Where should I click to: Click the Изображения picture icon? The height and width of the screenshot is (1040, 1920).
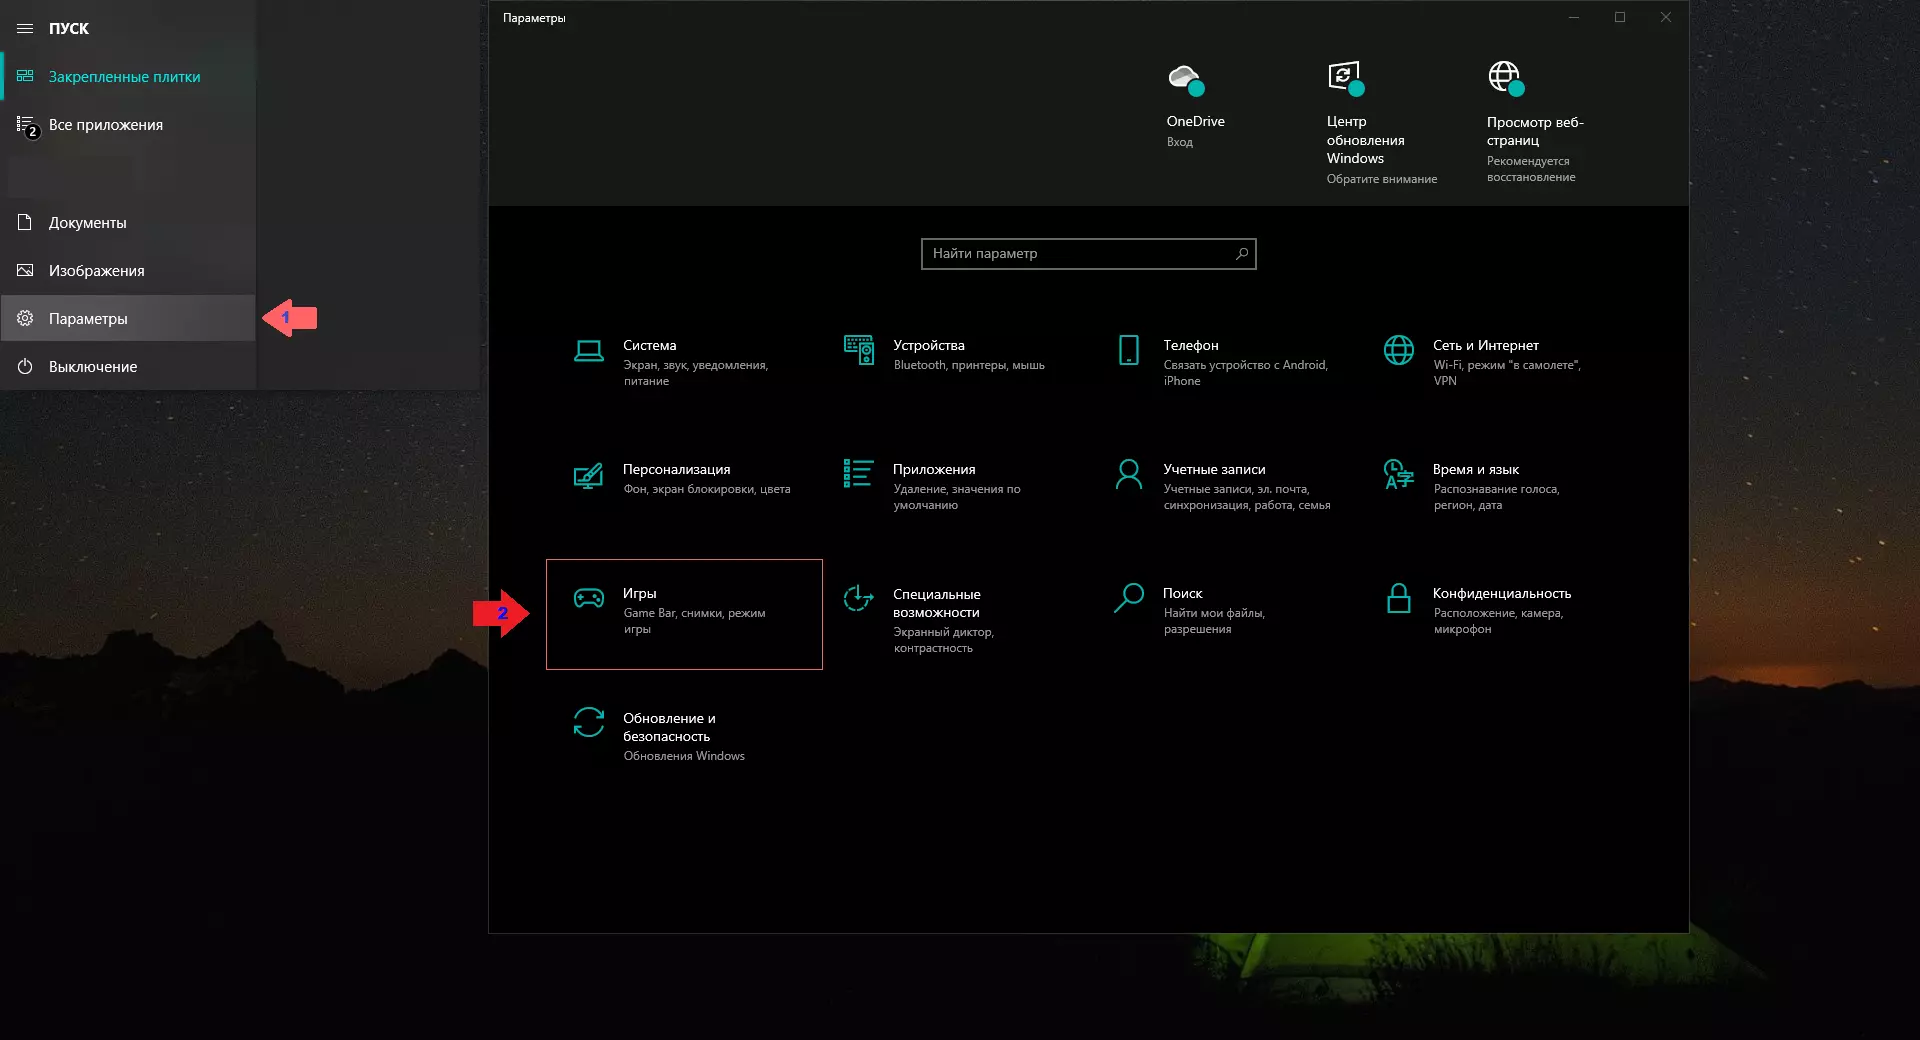tap(25, 270)
